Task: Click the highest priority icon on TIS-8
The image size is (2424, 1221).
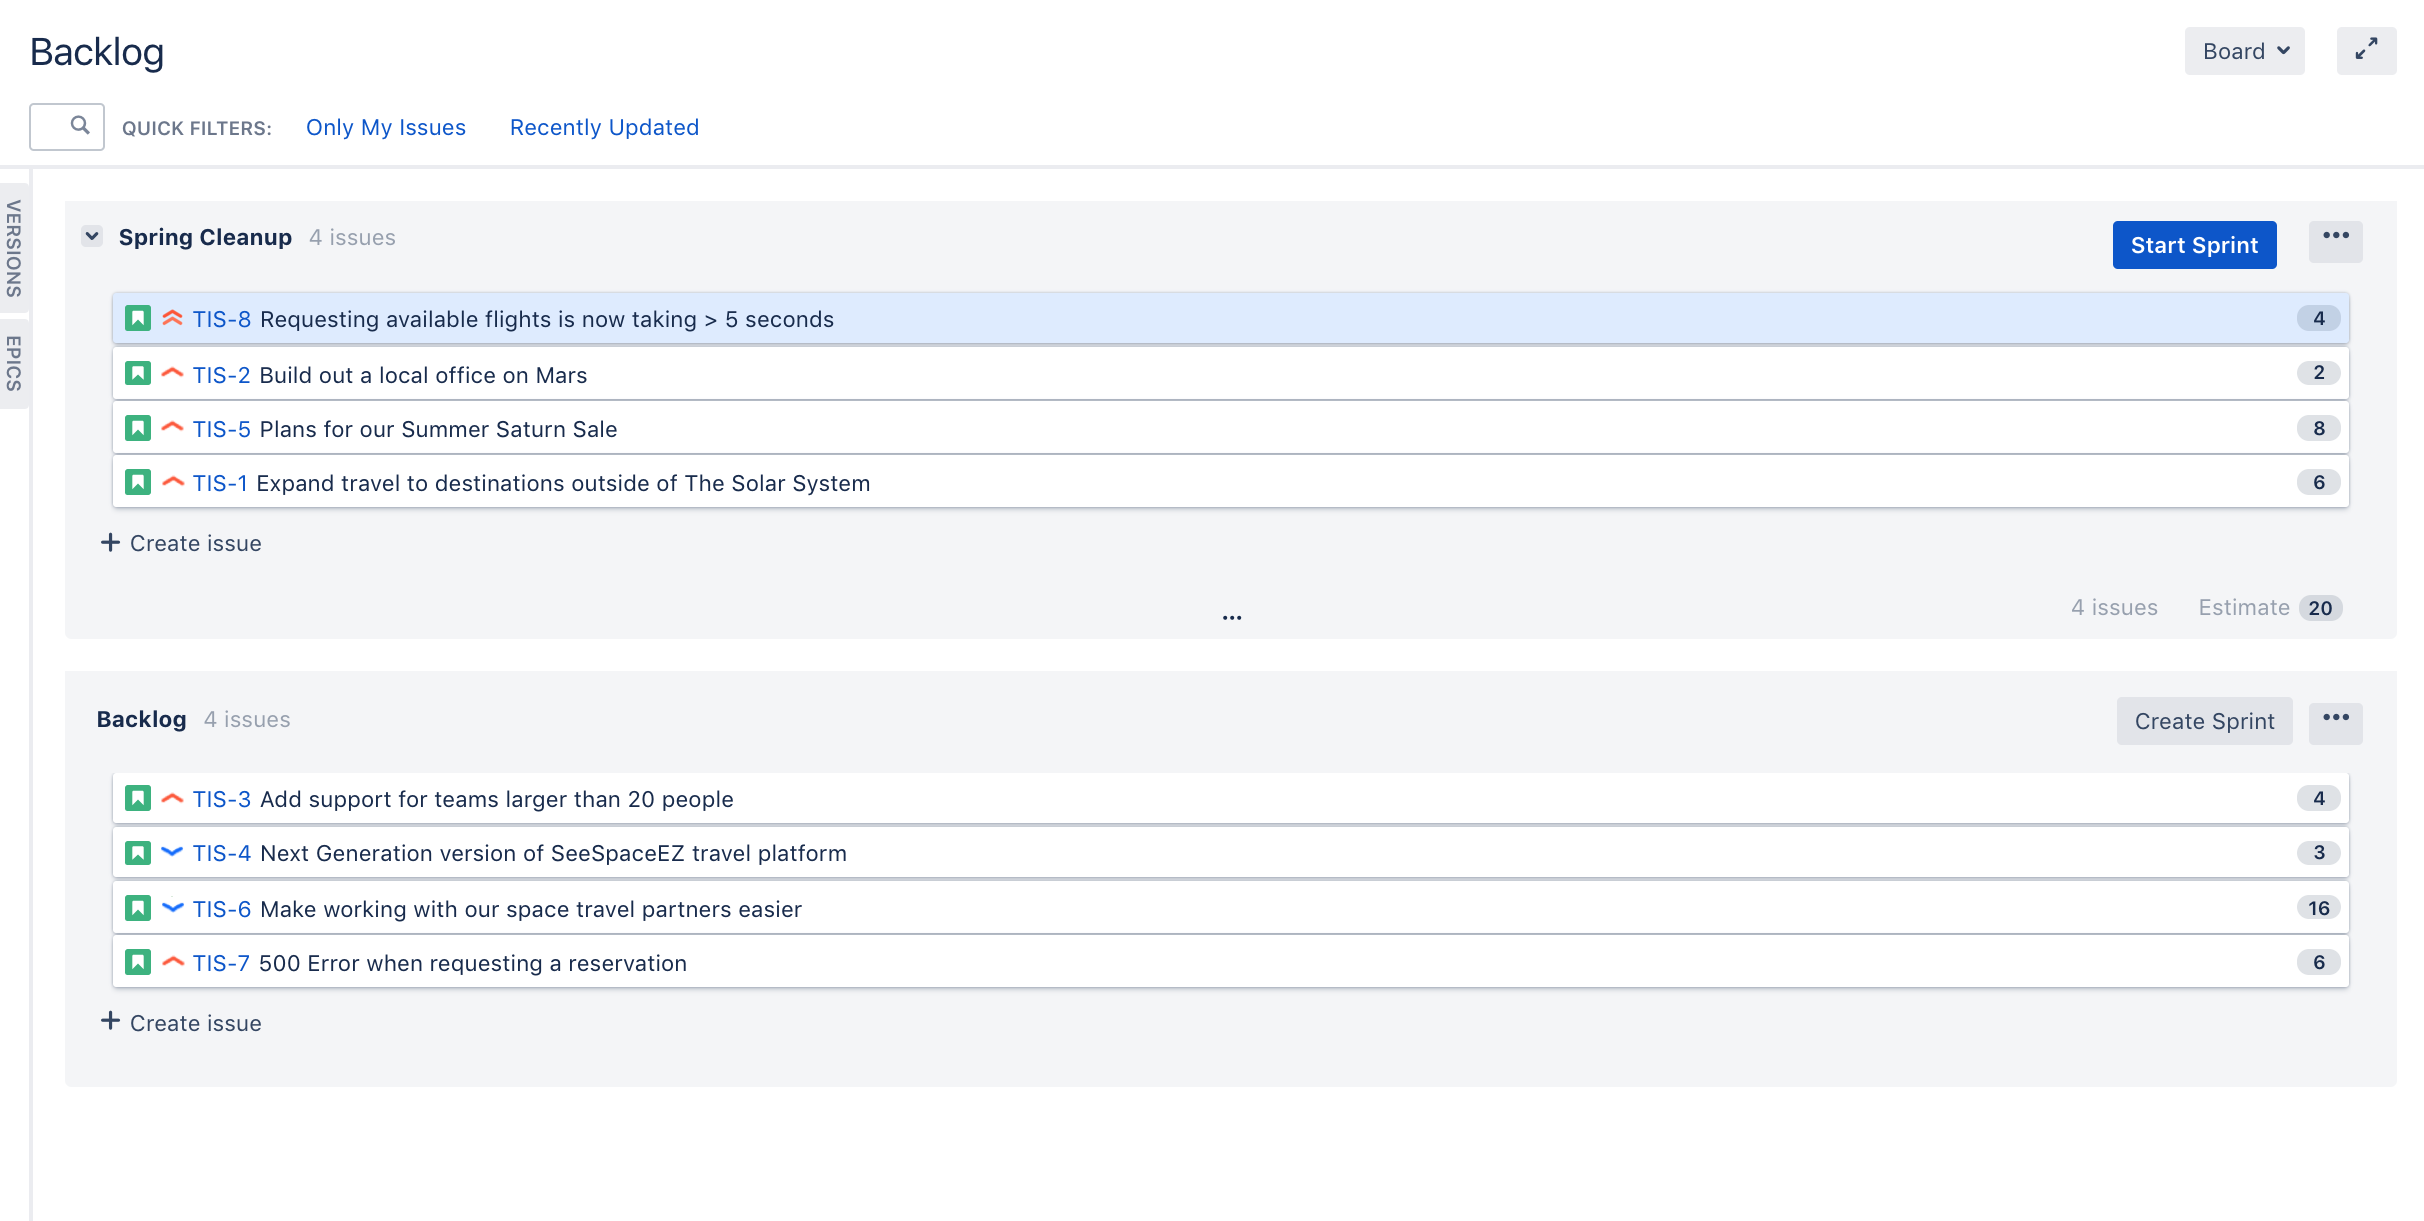Action: click(172, 319)
